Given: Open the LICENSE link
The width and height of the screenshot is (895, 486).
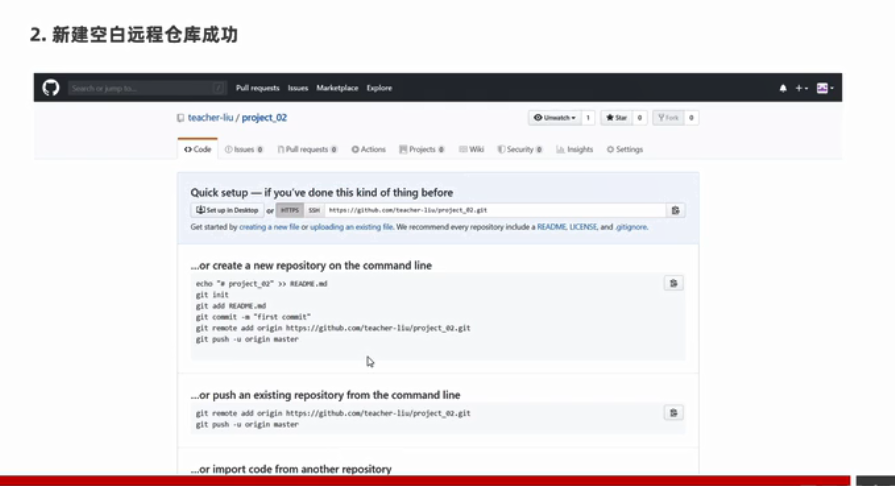Looking at the screenshot, I should click(x=583, y=227).
